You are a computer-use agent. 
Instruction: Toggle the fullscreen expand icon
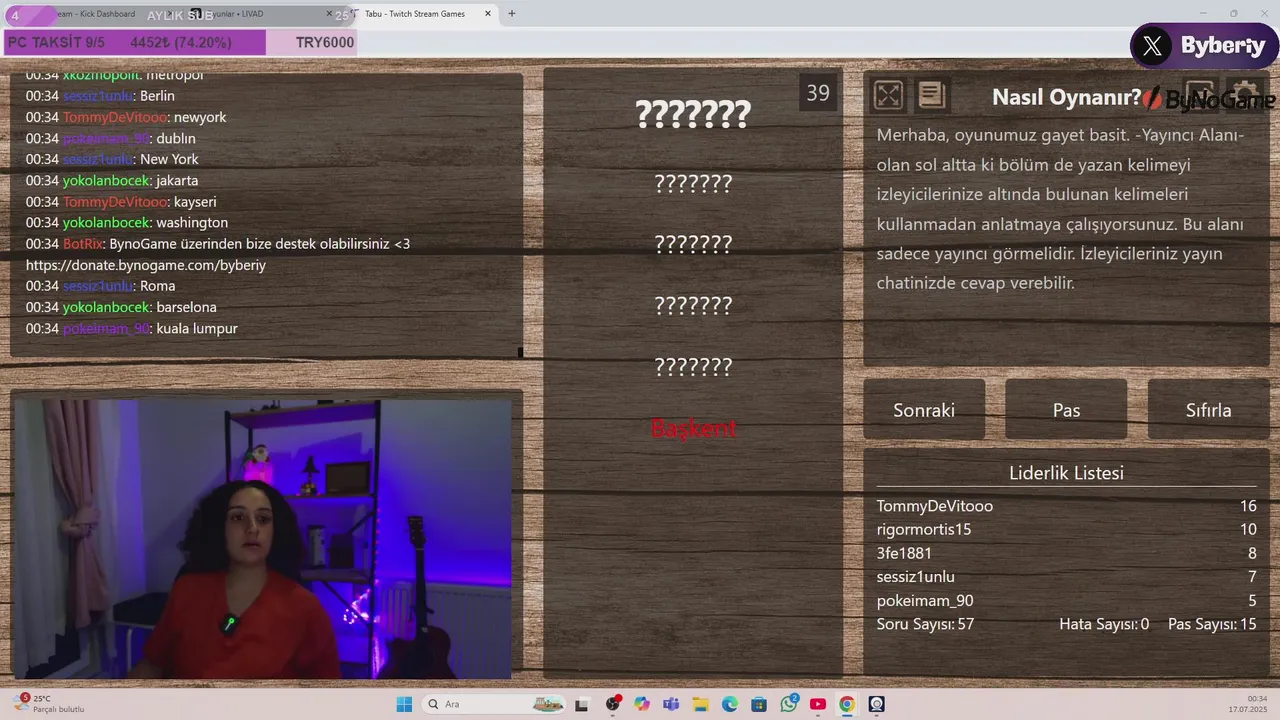pyautogui.click(x=888, y=95)
